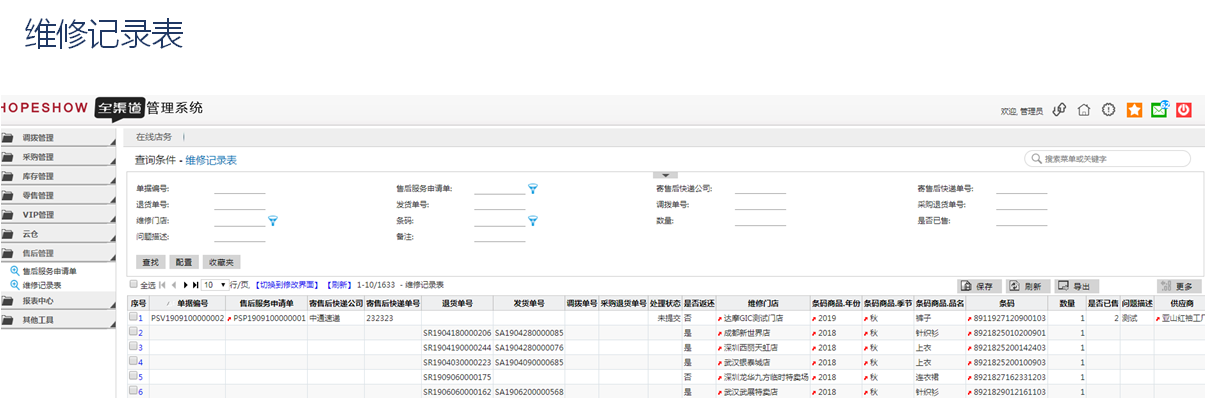Go to previous page arrow
Screen dimensions: 1206x399
[x=174, y=285]
